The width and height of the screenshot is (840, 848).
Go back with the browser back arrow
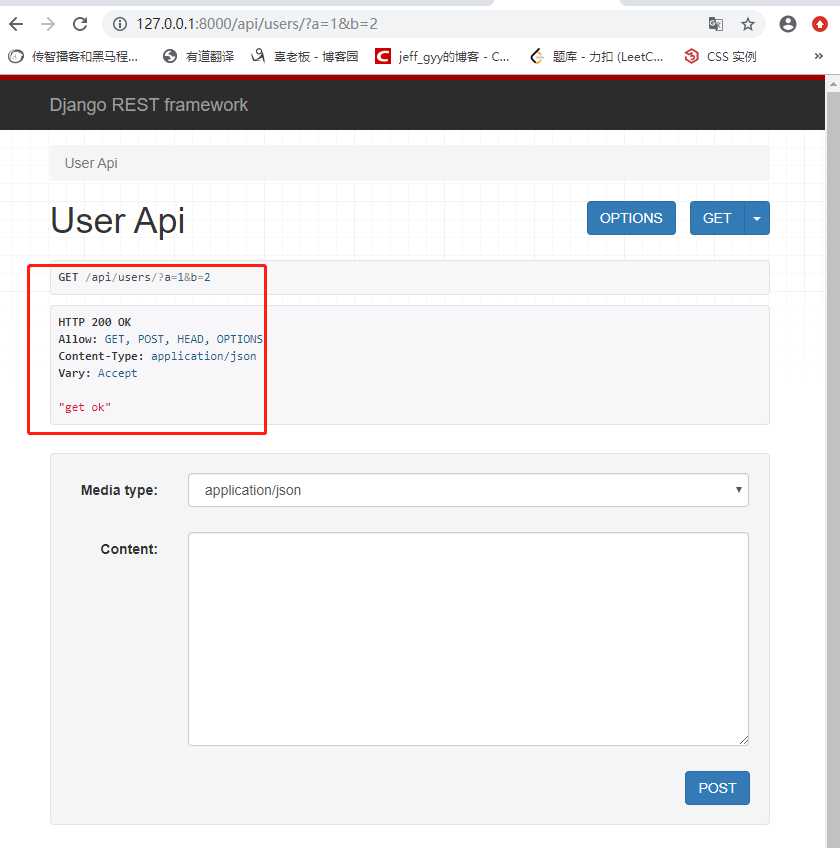pos(16,24)
